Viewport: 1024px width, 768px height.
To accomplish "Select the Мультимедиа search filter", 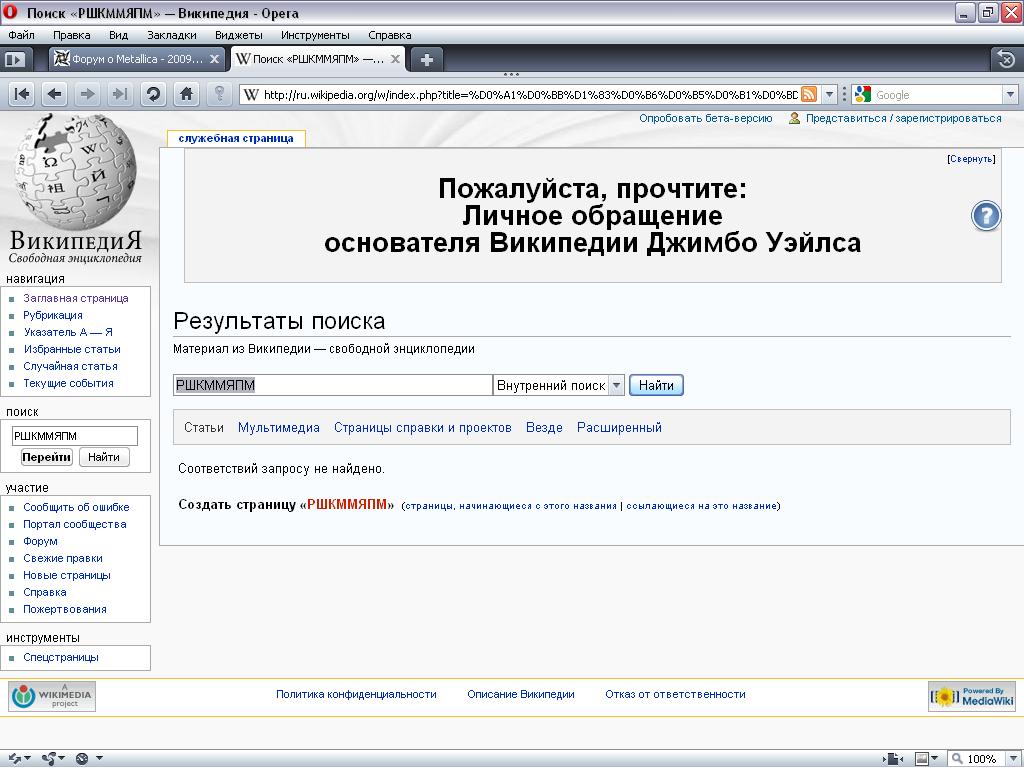I will pos(278,427).
